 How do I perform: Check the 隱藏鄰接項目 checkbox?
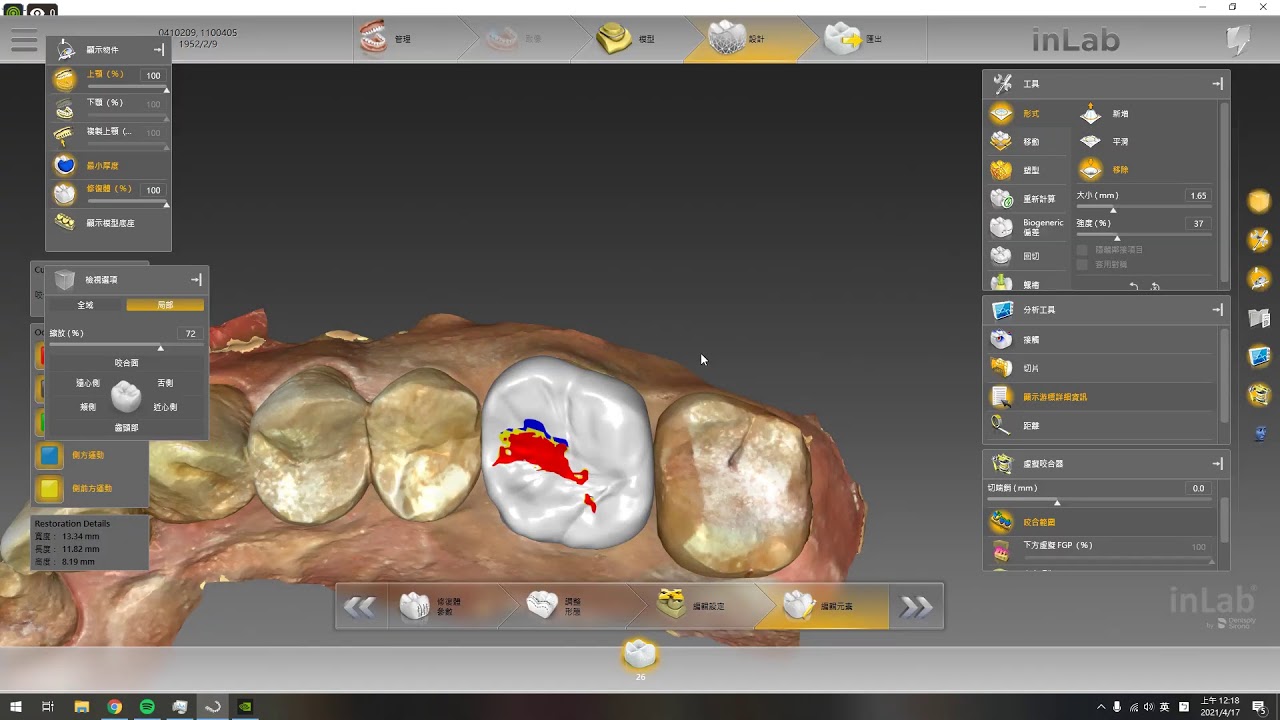(x=1082, y=250)
